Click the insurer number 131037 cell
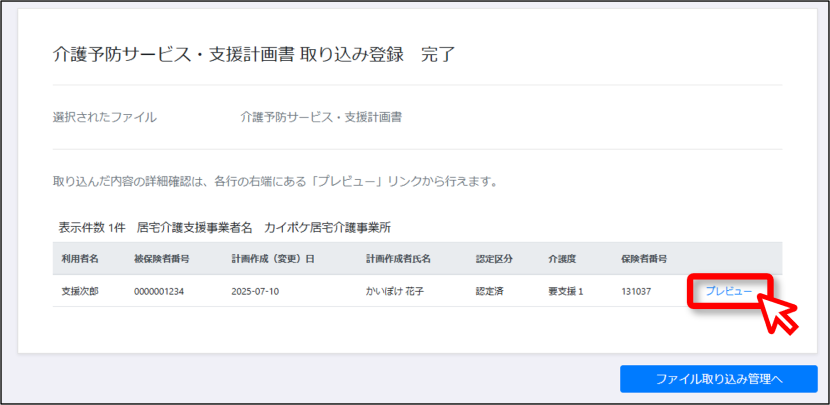 (636, 291)
